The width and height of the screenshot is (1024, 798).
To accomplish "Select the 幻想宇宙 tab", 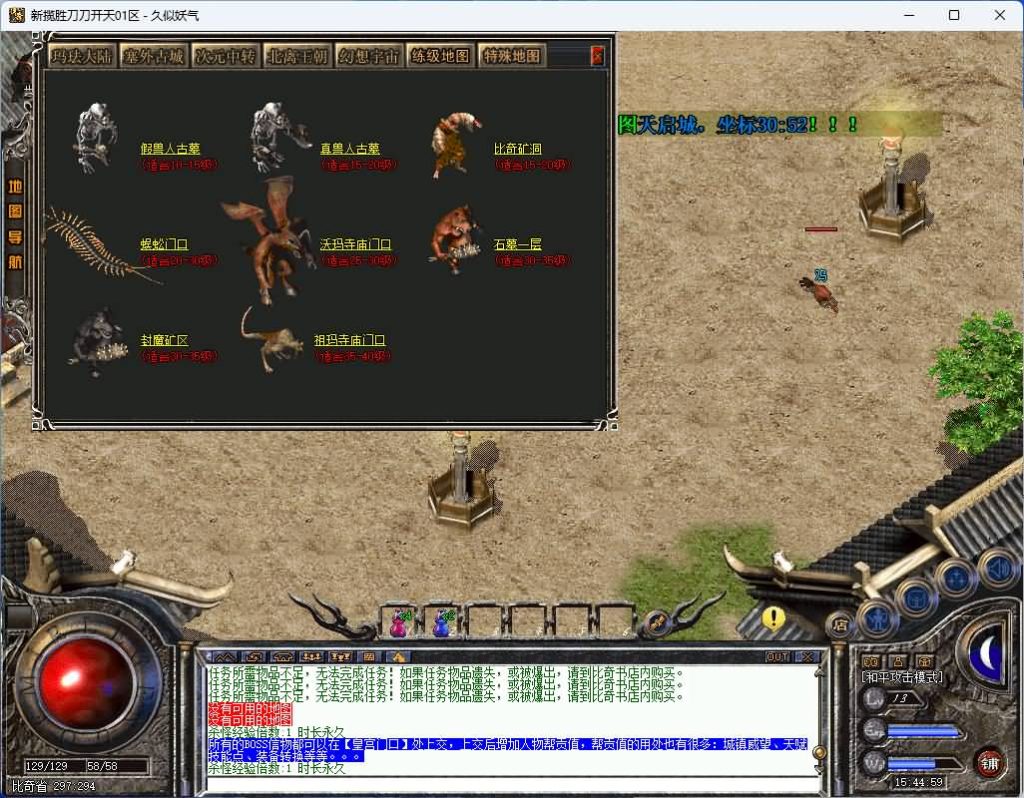I will coord(368,56).
